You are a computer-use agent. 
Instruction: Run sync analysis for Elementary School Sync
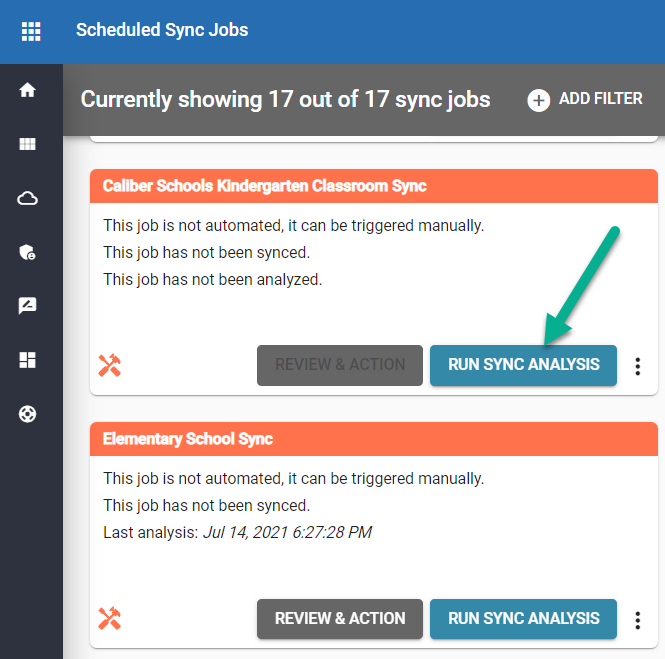pos(523,618)
